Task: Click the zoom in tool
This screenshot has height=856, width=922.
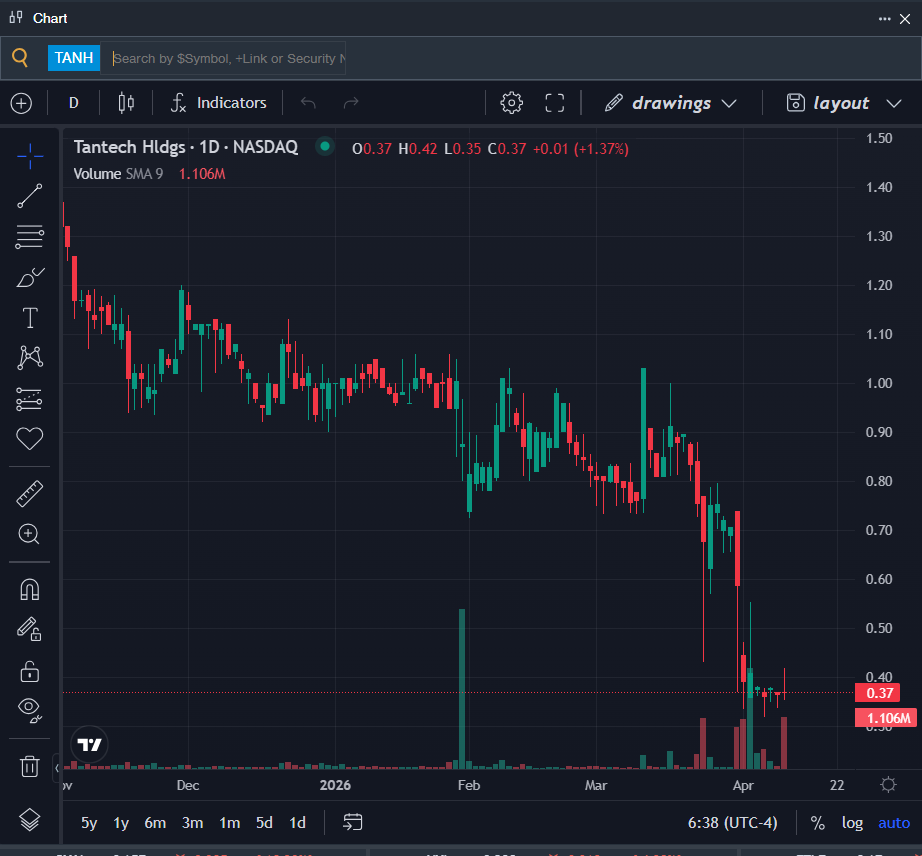Action: [x=30, y=534]
